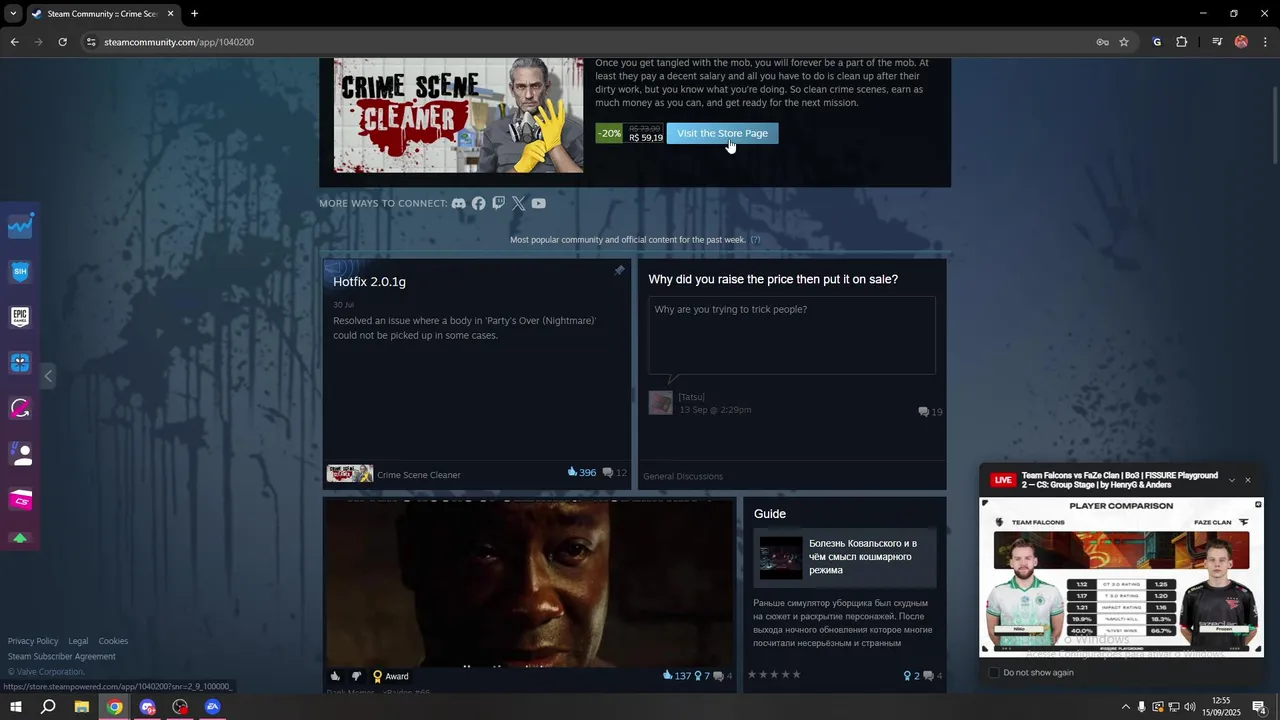The image size is (1280, 720).
Task: Open the X (Twitter) link icon
Action: point(518,203)
